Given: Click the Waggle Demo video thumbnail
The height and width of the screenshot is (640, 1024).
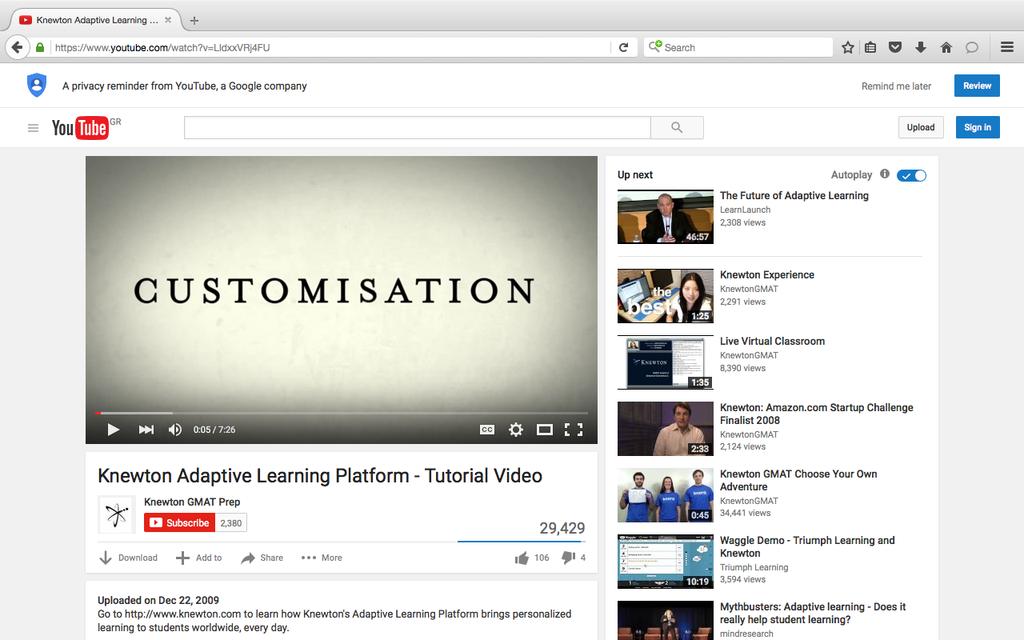Looking at the screenshot, I should pos(665,562).
